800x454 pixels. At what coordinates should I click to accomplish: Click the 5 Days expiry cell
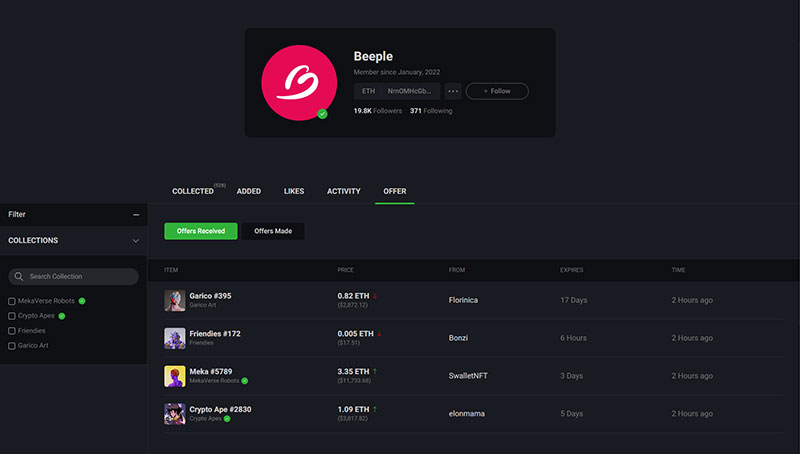pyautogui.click(x=571, y=413)
